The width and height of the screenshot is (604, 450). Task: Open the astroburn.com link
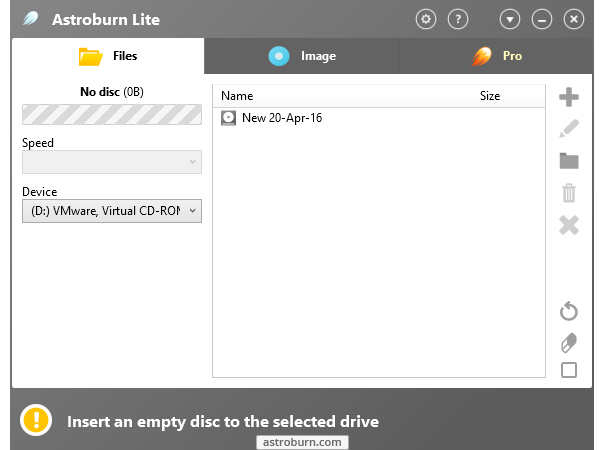302,442
